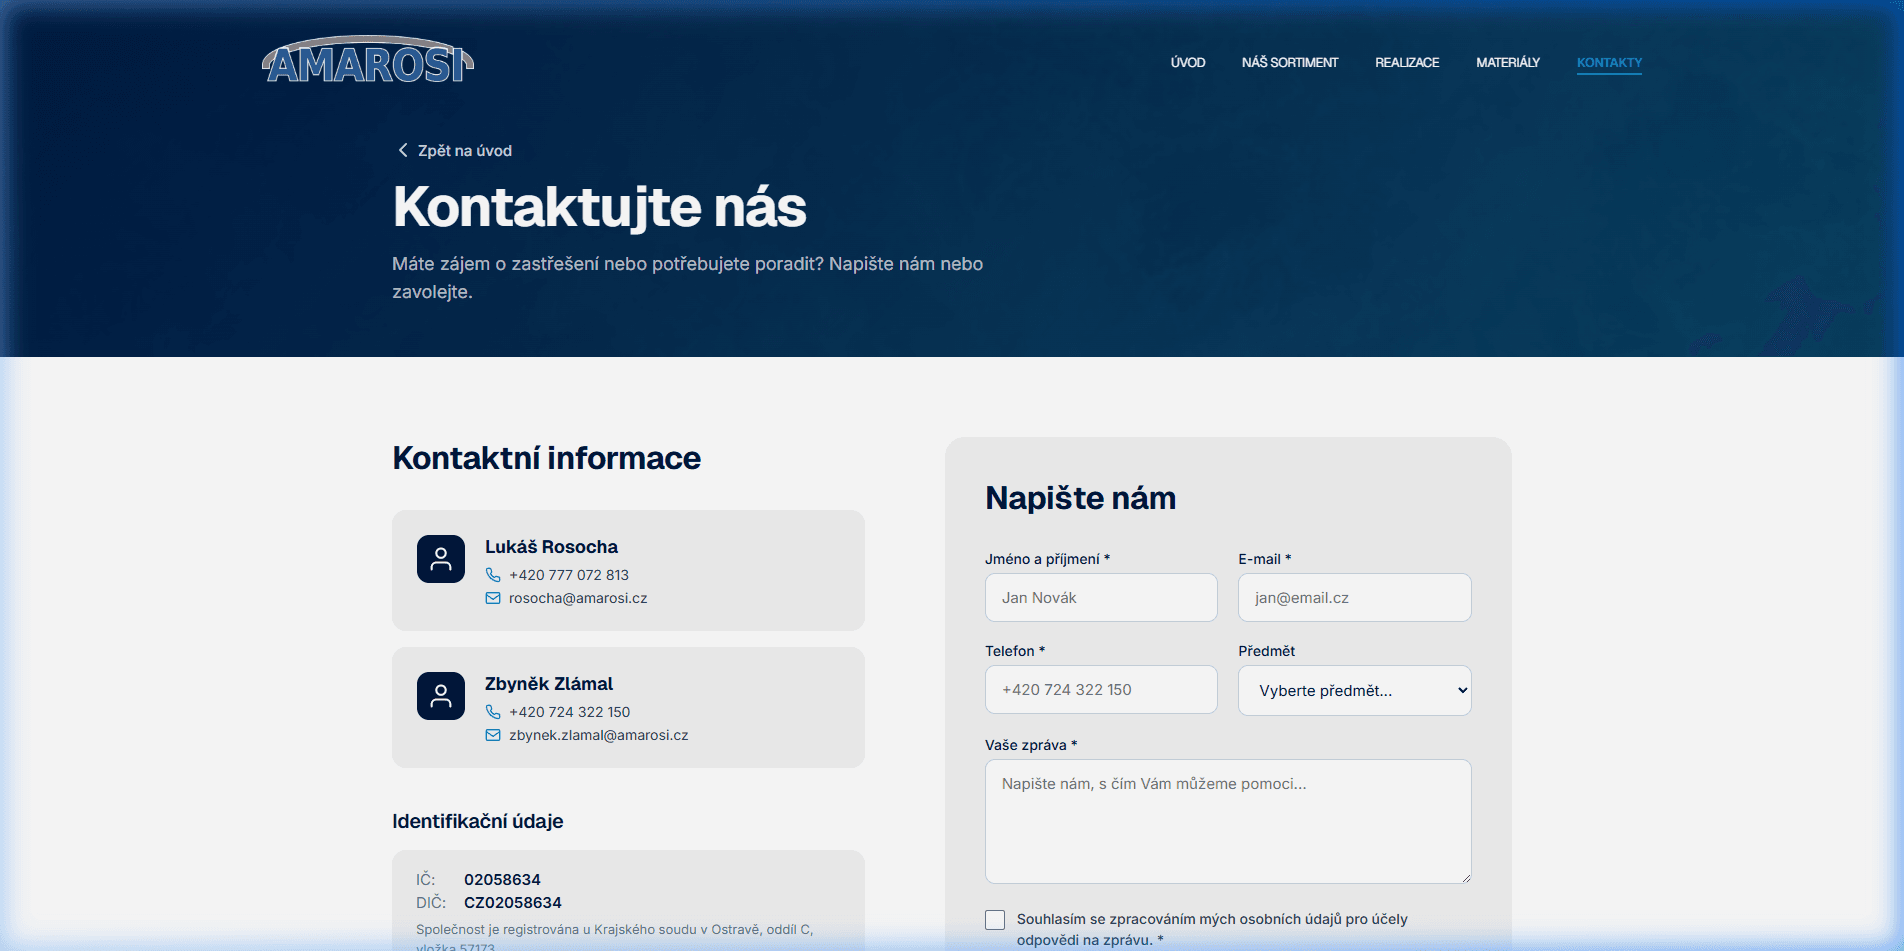The image size is (1904, 951).
Task: Click the back chevron next to Zpět na úvod
Action: pos(403,150)
